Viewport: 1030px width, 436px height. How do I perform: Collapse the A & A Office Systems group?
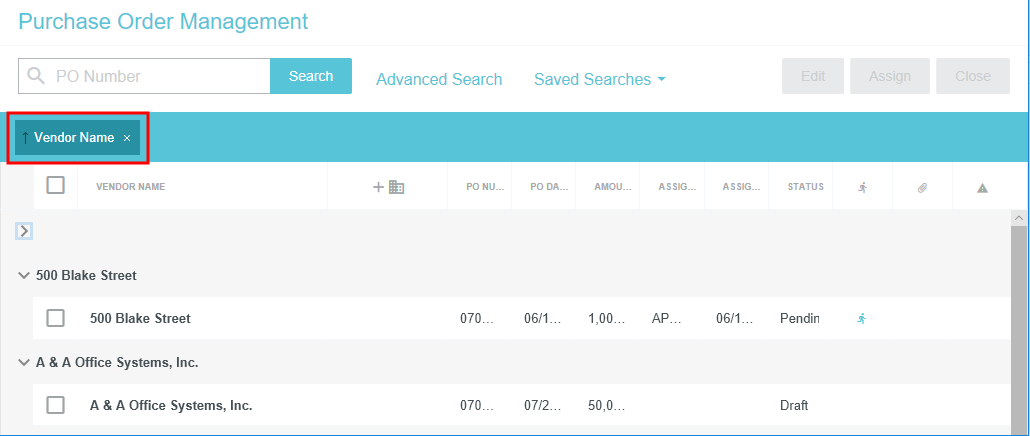coord(24,362)
